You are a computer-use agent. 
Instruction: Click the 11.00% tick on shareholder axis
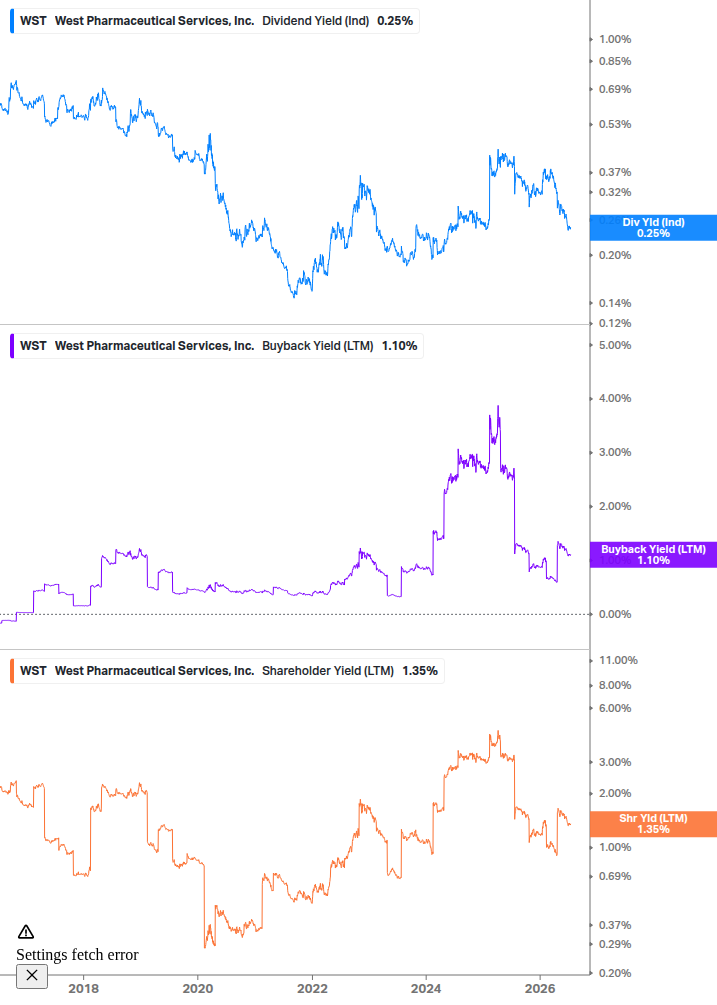[x=618, y=661]
